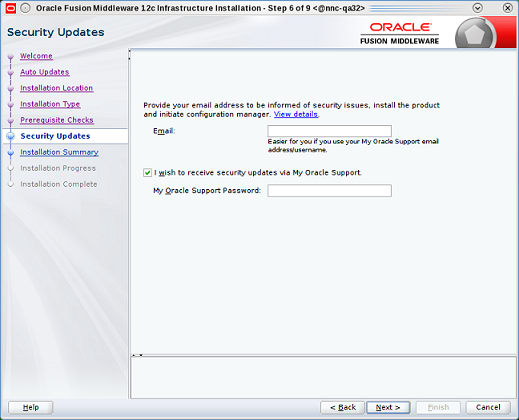Open the window menu round button
The height and width of the screenshot is (420, 519).
pyautogui.click(x=25, y=8)
